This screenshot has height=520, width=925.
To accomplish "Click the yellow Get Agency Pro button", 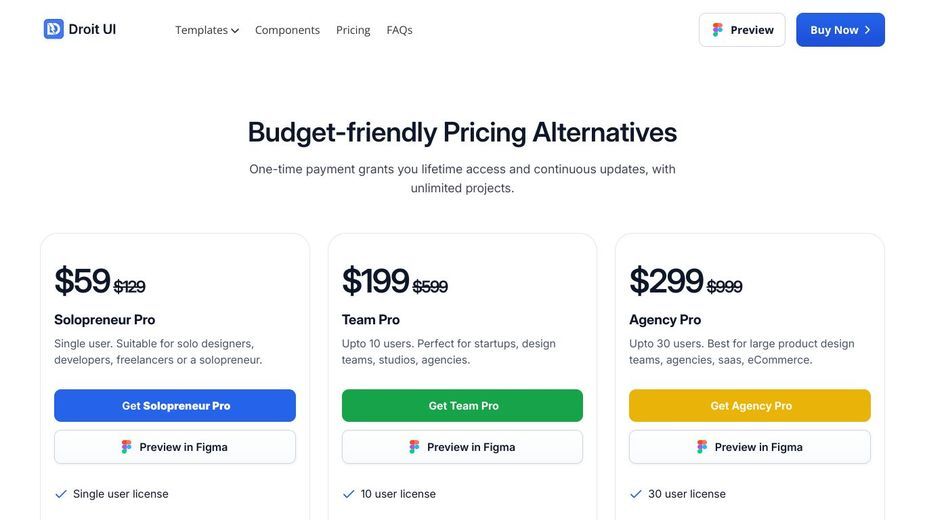I will click(750, 405).
